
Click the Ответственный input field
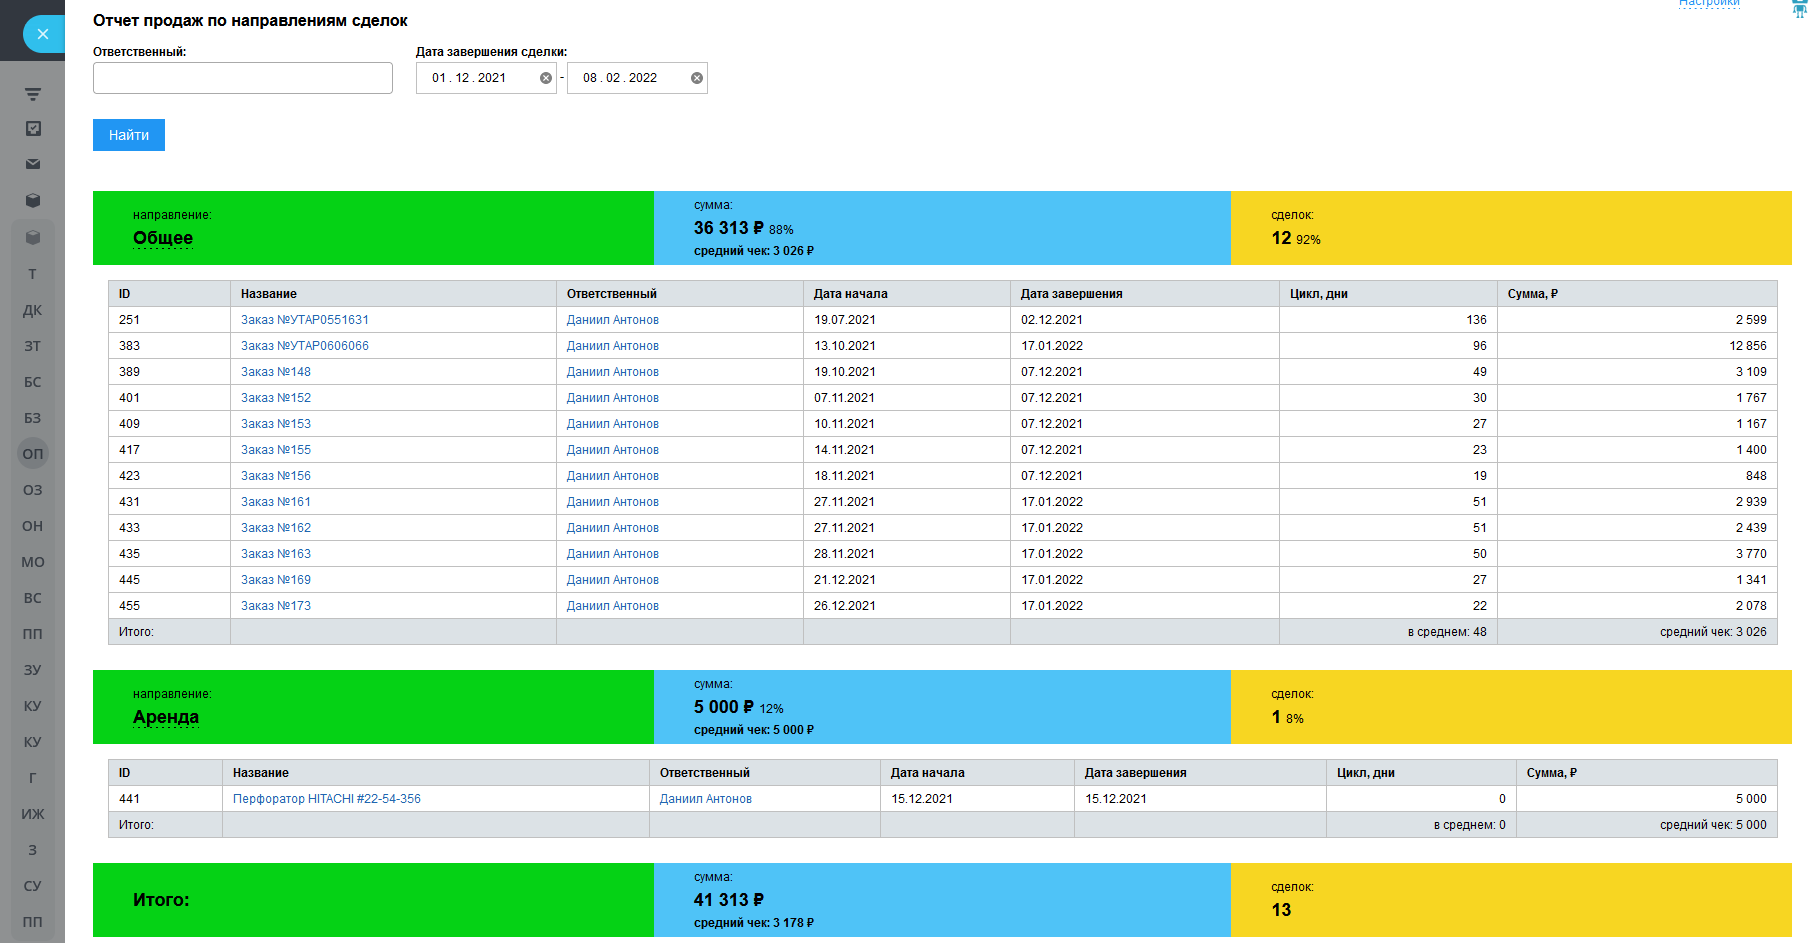(243, 78)
